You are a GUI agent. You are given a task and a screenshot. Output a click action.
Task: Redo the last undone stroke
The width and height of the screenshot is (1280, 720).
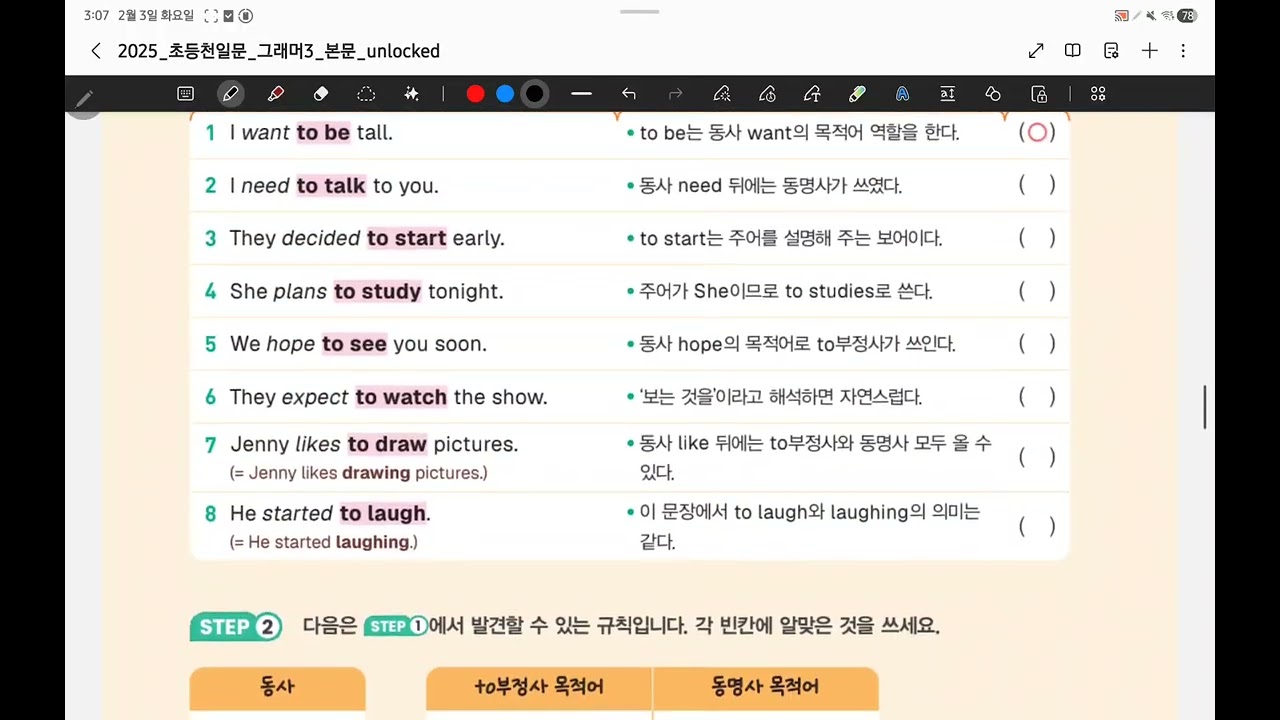click(x=676, y=94)
